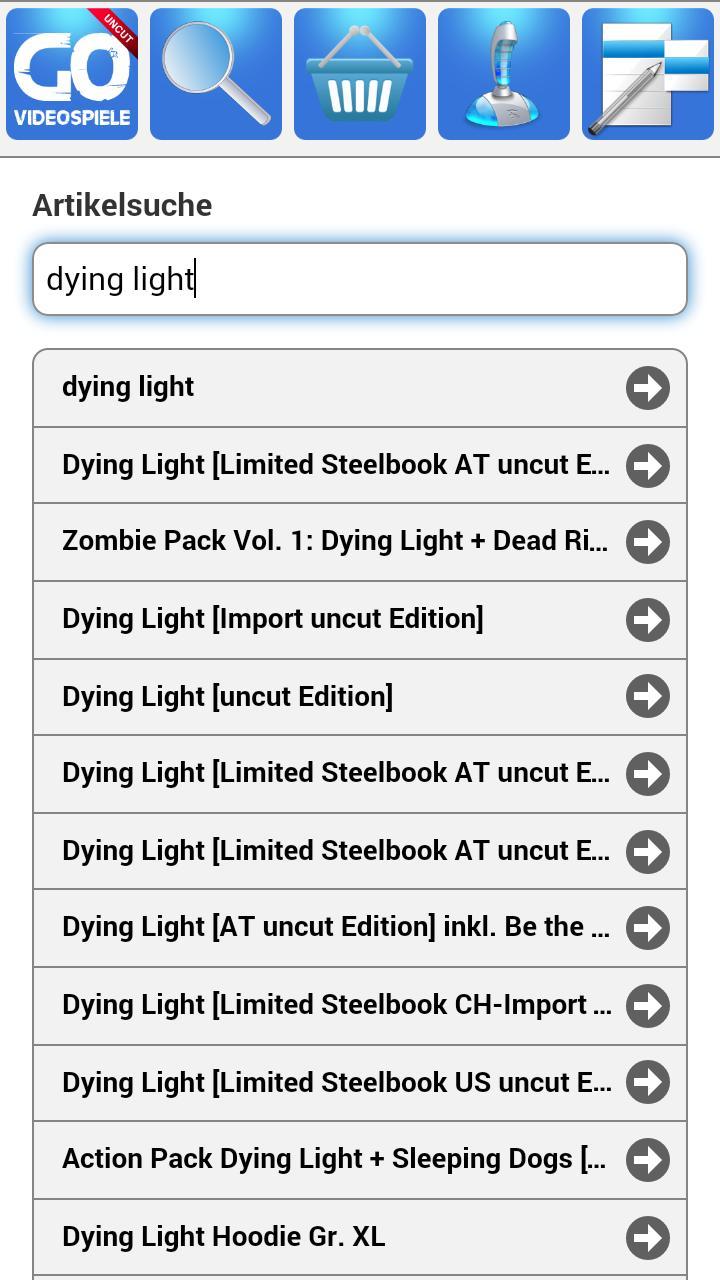Open the shopping basket icon
Viewport: 720px width, 1280px height.
click(360, 72)
